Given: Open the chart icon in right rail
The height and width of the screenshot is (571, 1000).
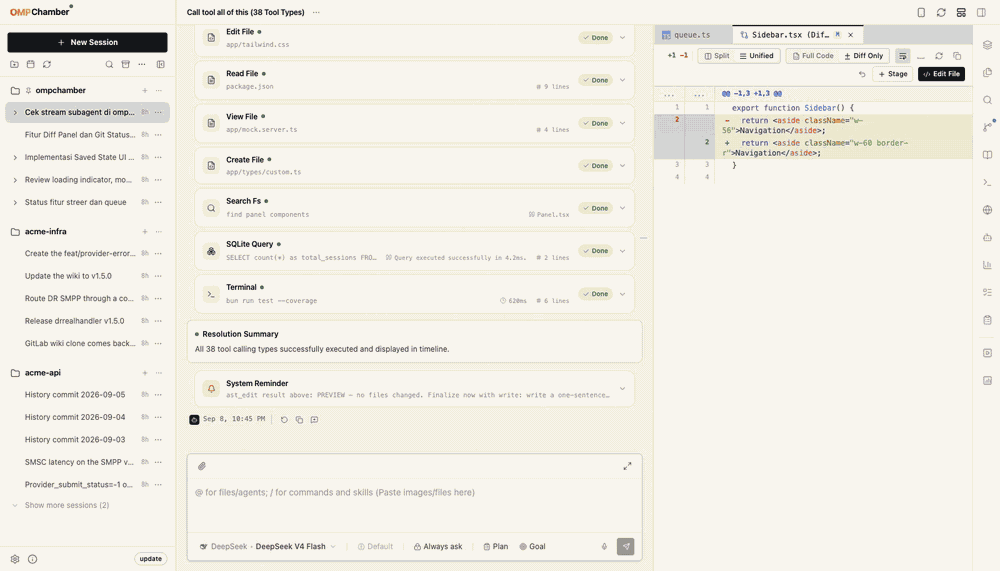Looking at the screenshot, I should click(987, 265).
